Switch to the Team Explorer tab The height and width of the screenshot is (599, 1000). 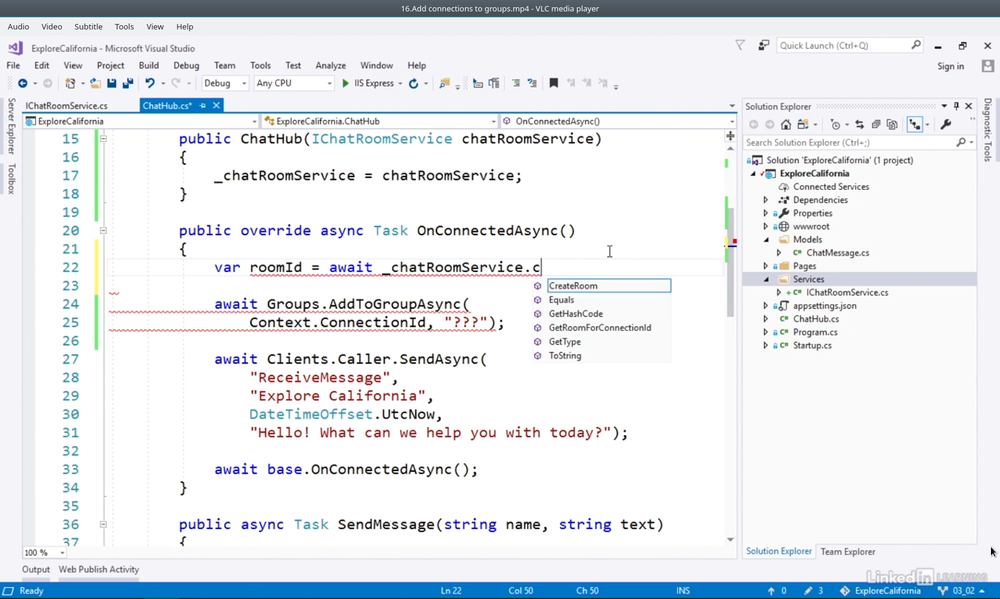[848, 552]
